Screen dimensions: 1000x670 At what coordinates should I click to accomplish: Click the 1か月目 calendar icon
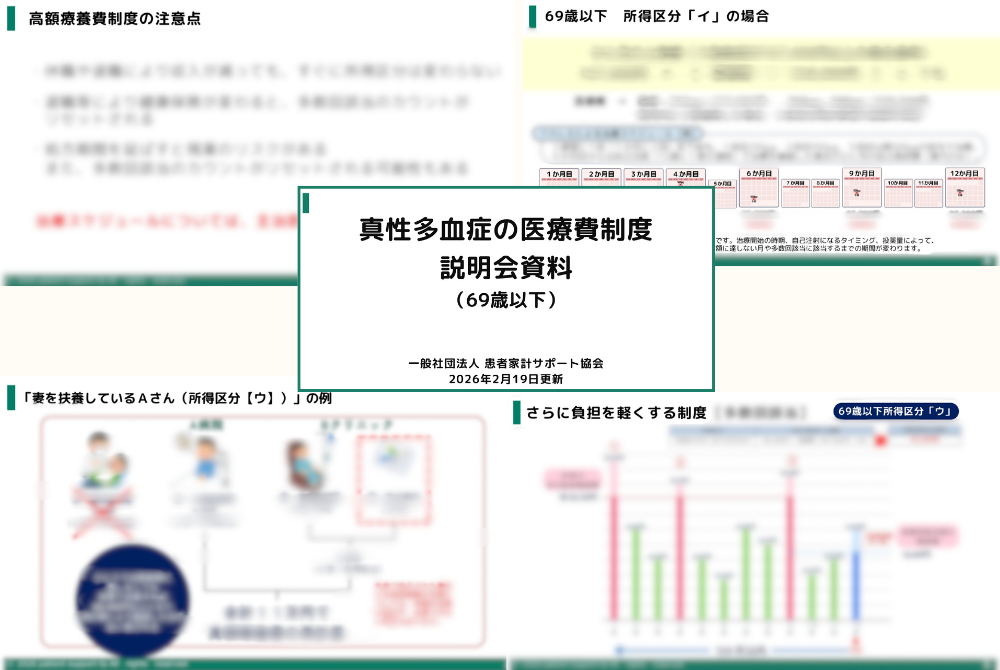coord(560,188)
